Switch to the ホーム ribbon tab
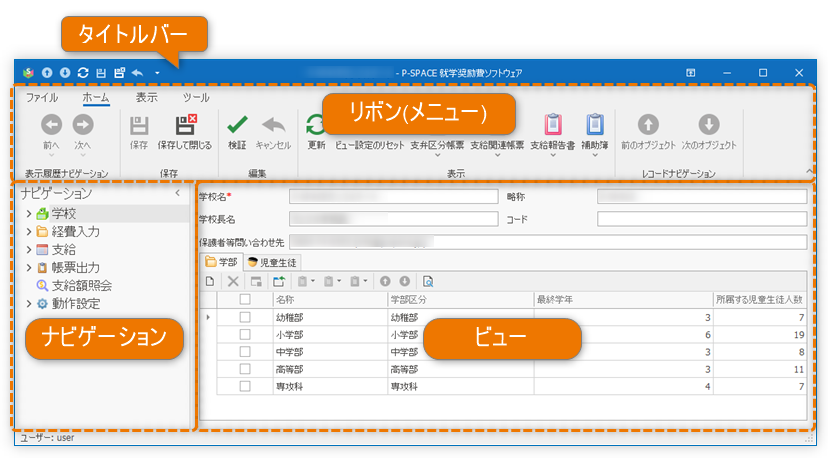This screenshot has height=458, width=828. click(96, 97)
